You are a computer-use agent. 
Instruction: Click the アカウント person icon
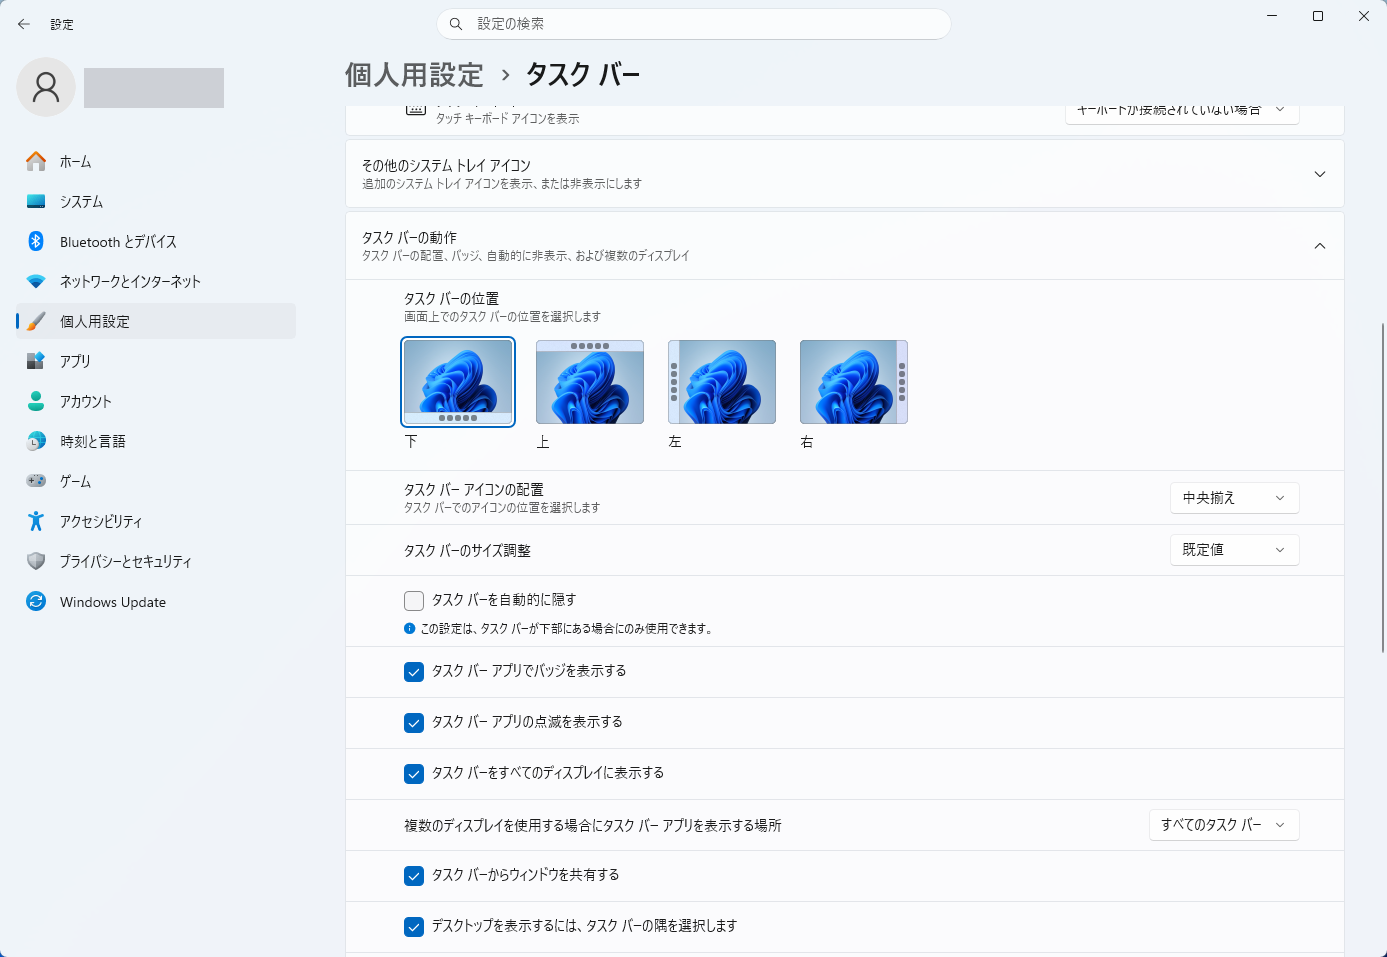[36, 401]
